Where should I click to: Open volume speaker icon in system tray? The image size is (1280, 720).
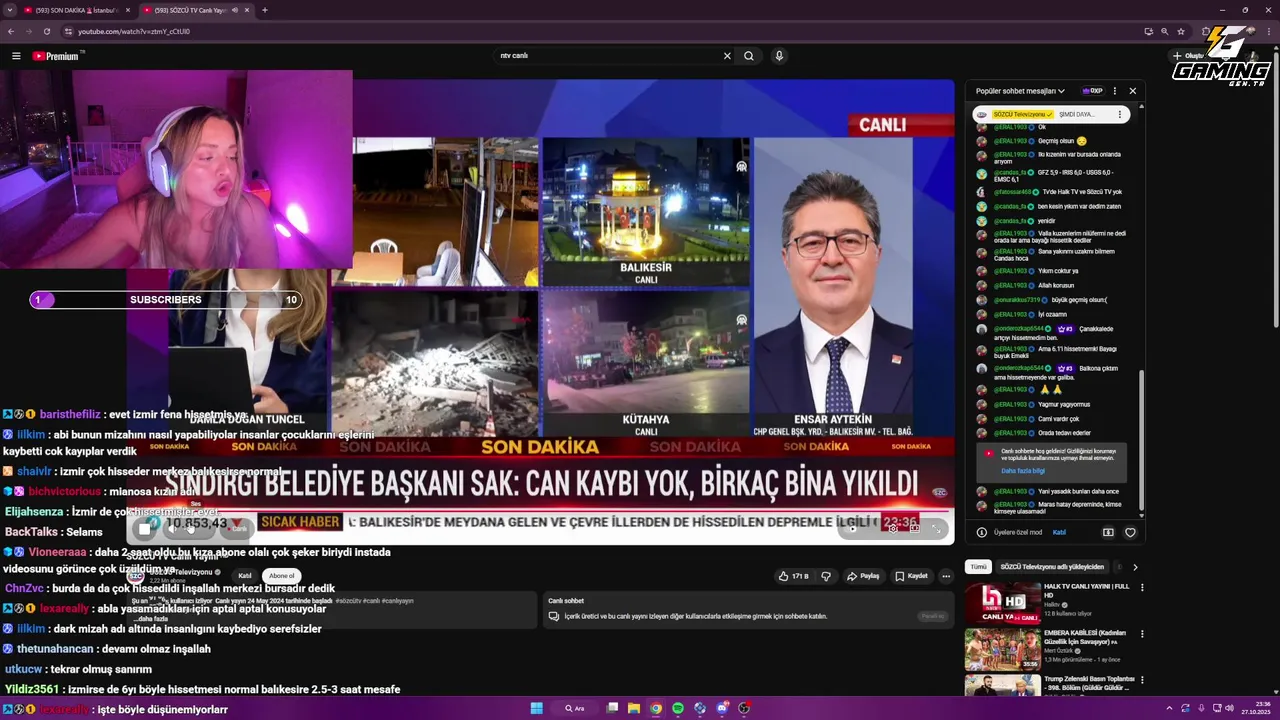[x=1229, y=708]
